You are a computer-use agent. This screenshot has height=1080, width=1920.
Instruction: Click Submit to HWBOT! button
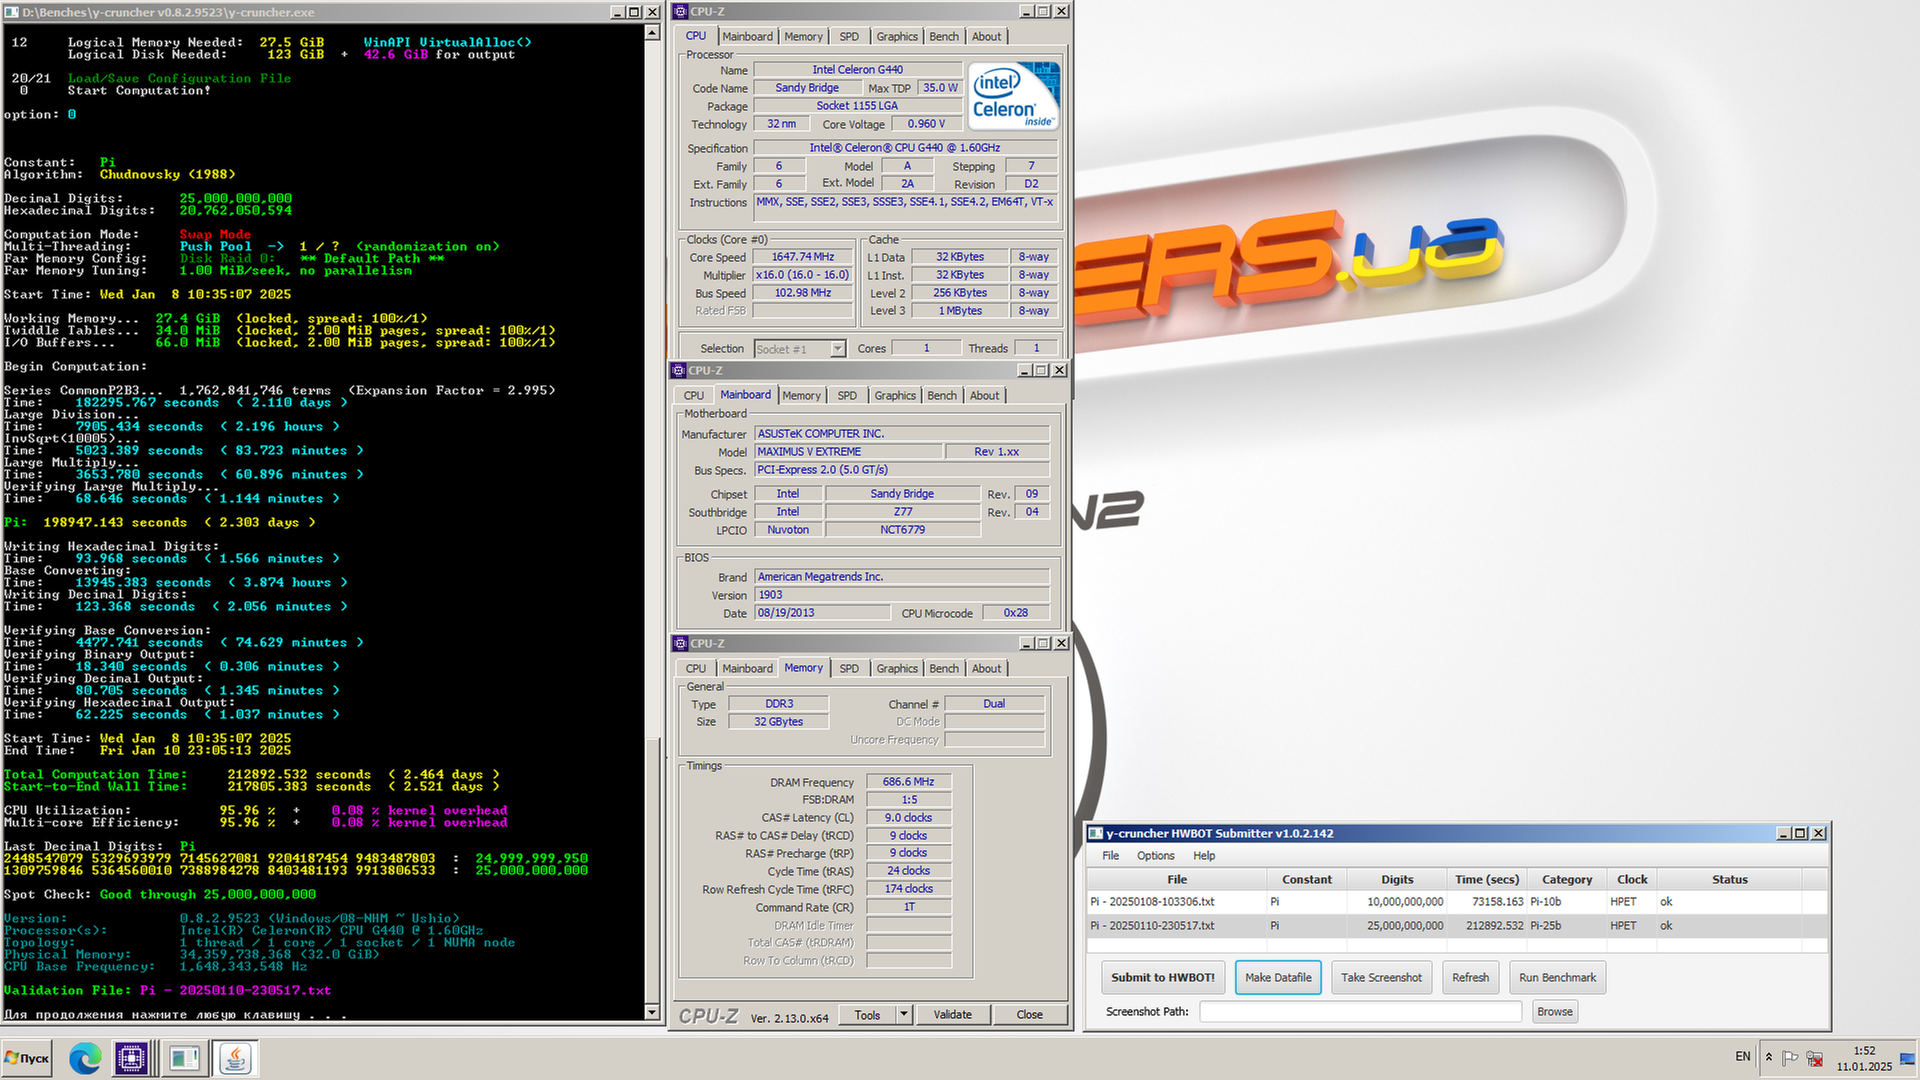click(x=1162, y=977)
